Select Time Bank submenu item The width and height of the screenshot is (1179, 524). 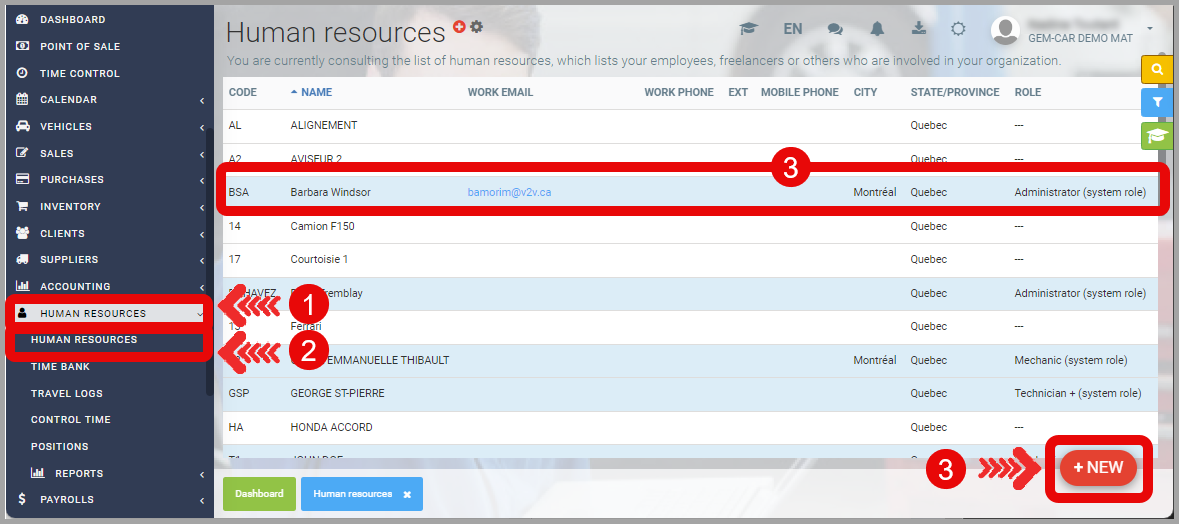[60, 367]
